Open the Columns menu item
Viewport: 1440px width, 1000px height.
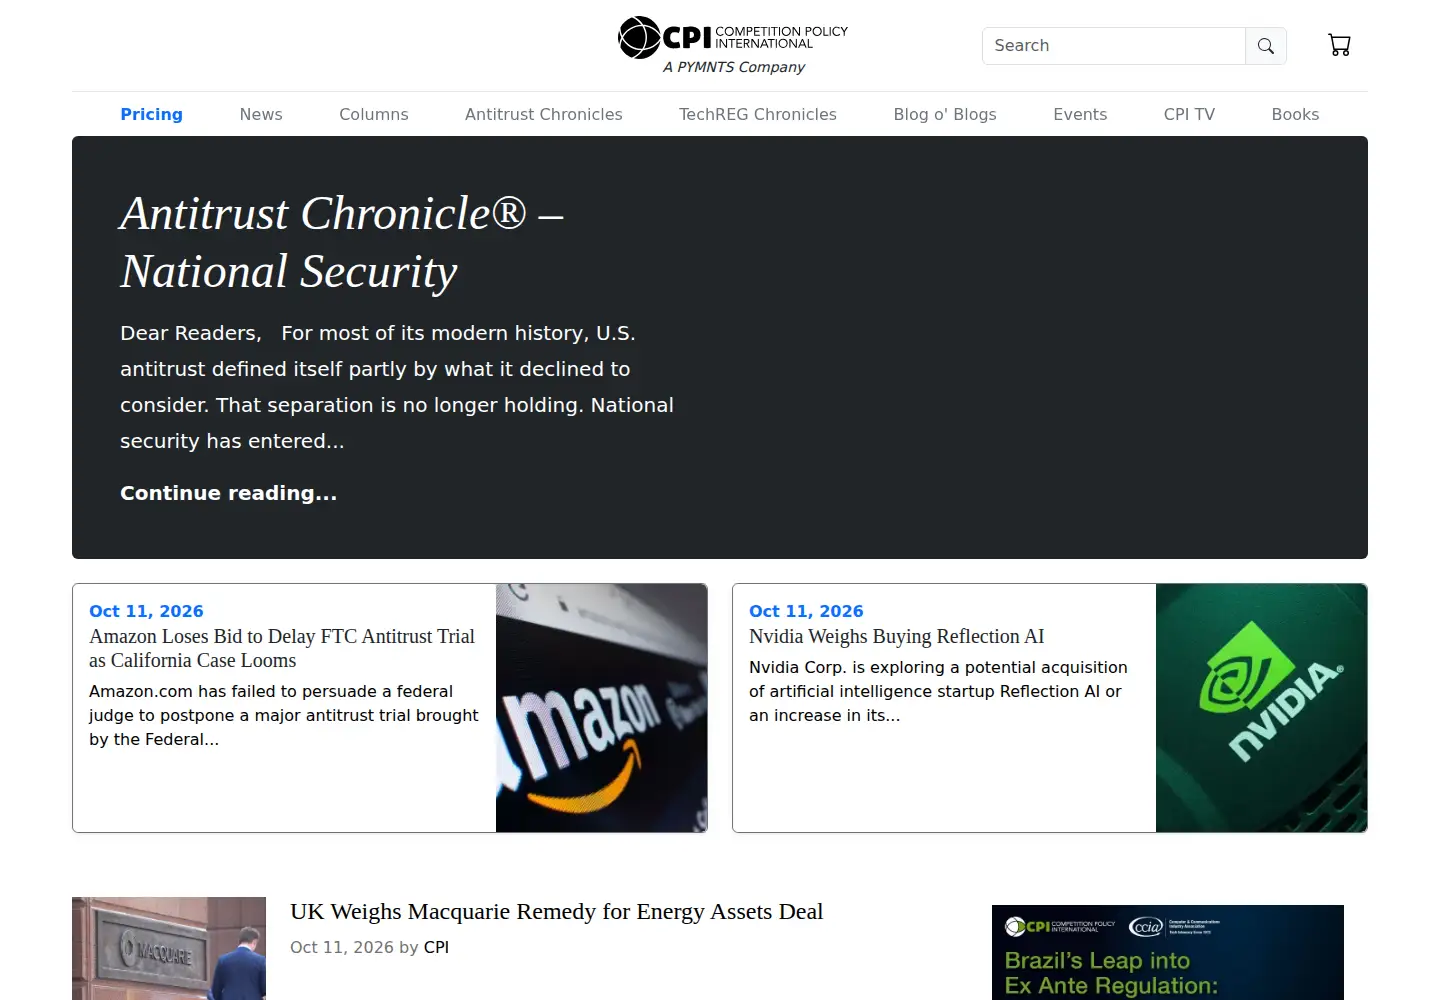374,114
